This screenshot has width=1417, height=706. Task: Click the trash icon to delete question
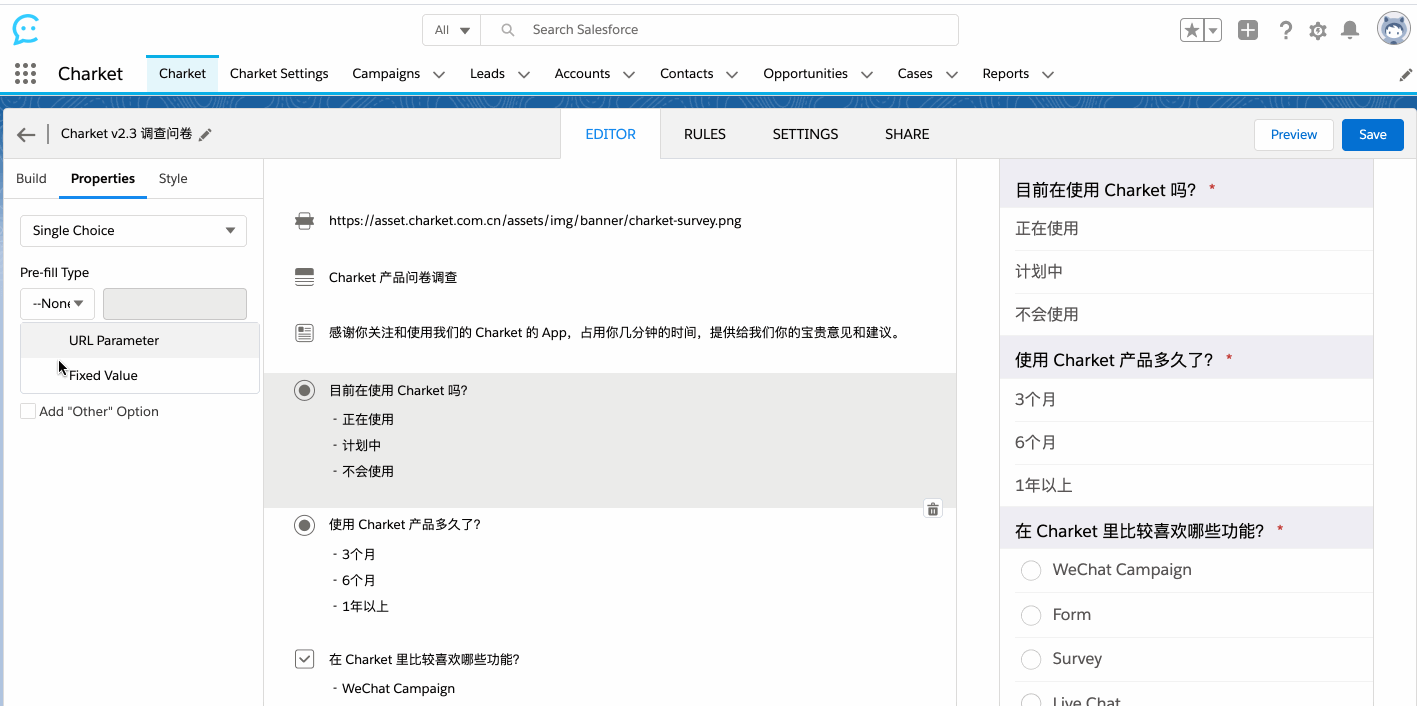point(933,509)
